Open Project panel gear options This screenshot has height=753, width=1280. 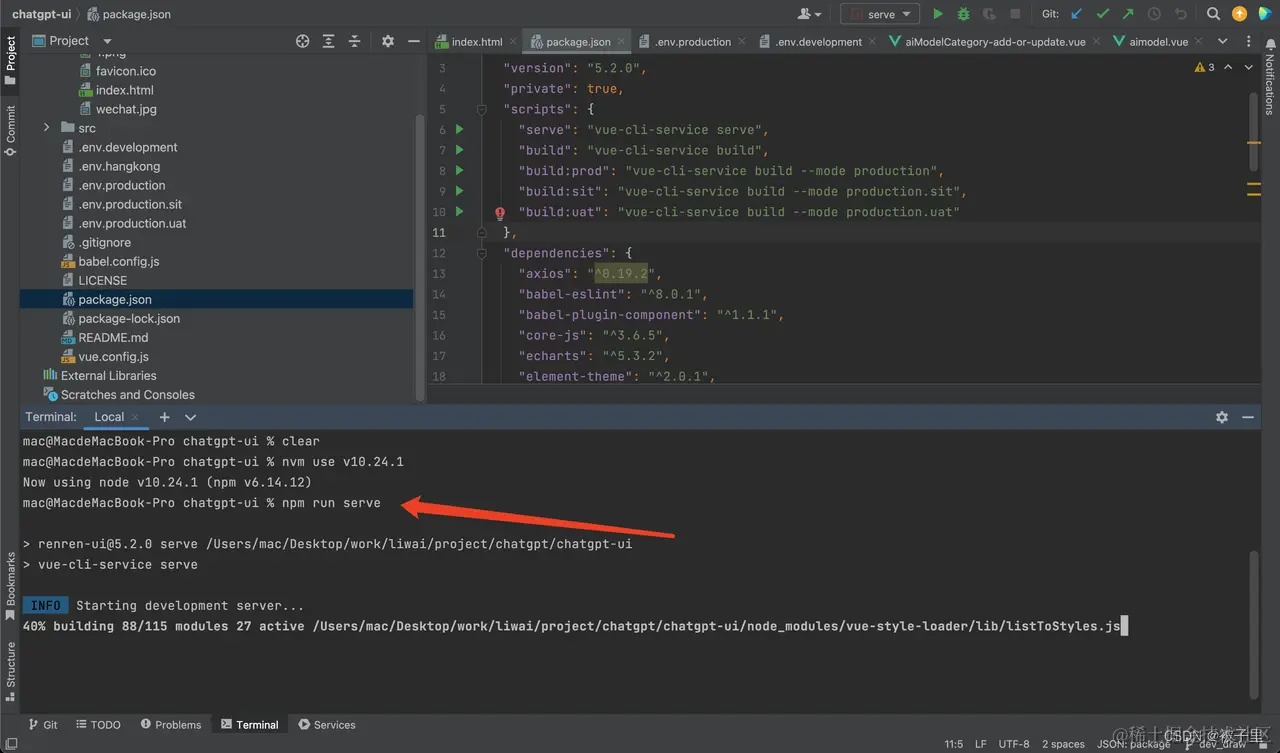point(388,41)
